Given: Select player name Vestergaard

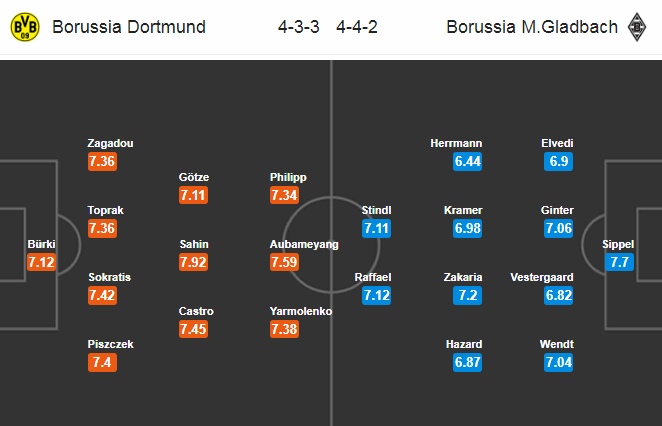Looking at the screenshot, I should tap(541, 277).
